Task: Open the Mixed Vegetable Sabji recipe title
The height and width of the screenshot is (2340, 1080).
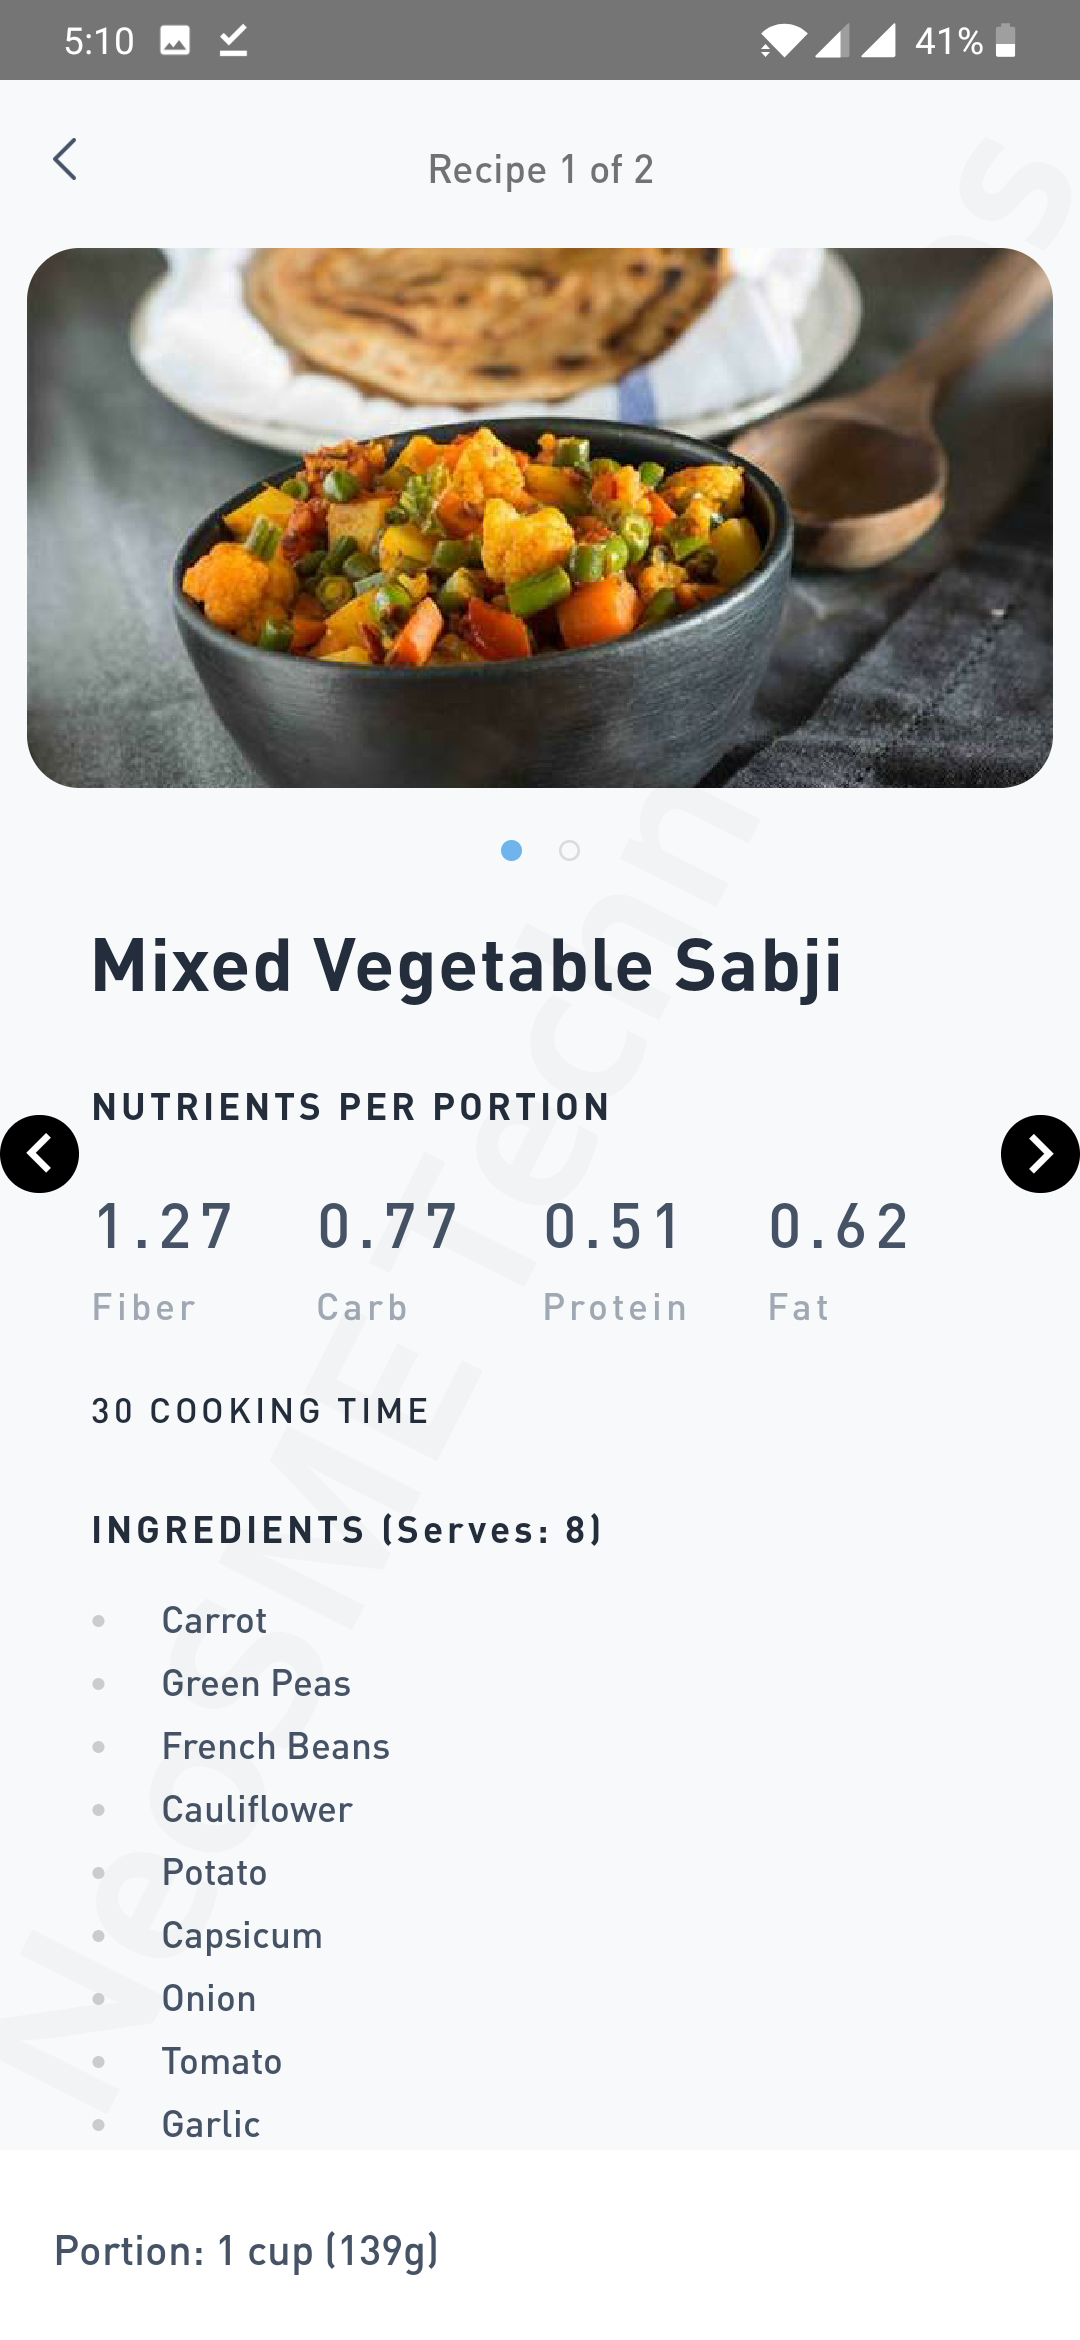Action: [x=467, y=965]
